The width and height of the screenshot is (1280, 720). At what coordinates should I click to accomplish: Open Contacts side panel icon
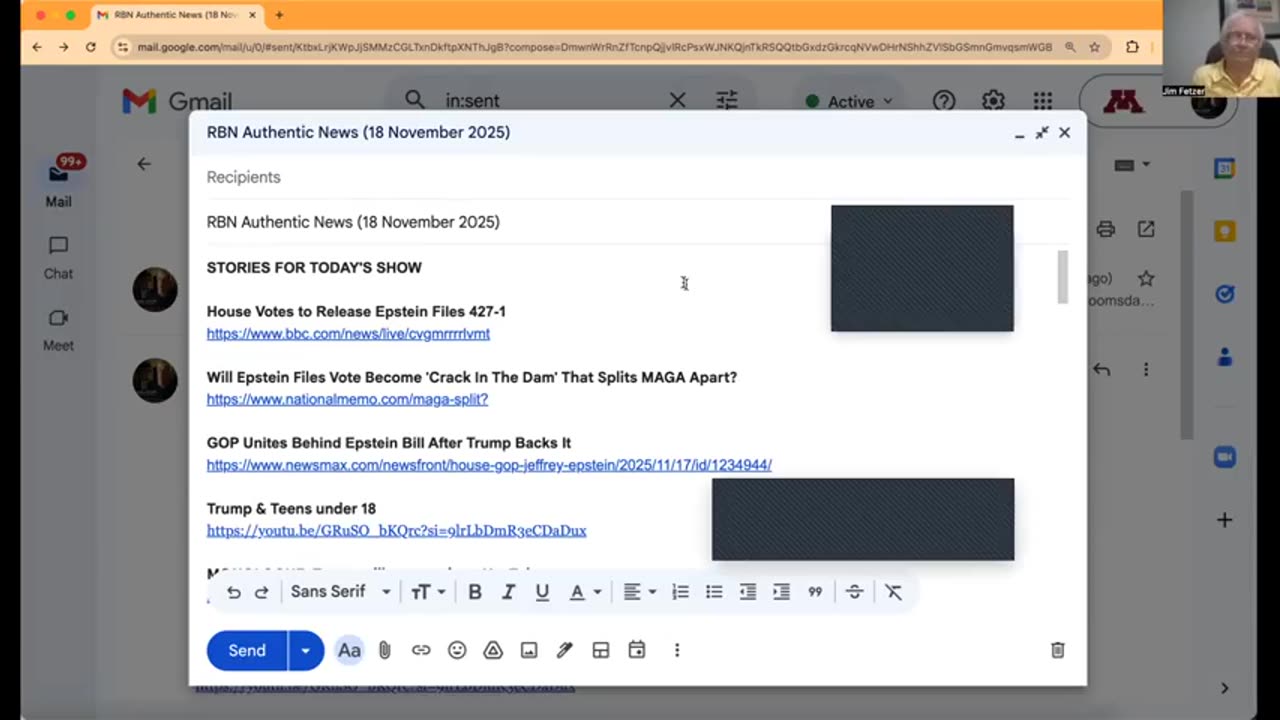(1224, 357)
